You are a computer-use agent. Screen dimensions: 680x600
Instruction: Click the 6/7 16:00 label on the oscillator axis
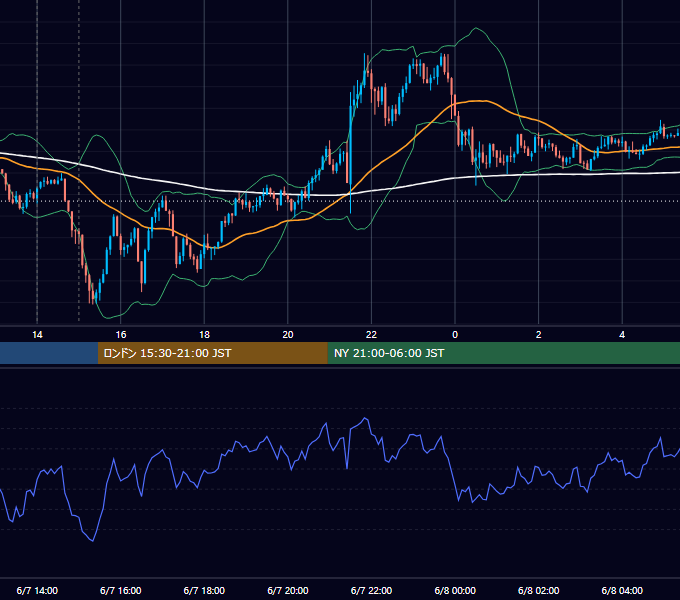(121, 590)
